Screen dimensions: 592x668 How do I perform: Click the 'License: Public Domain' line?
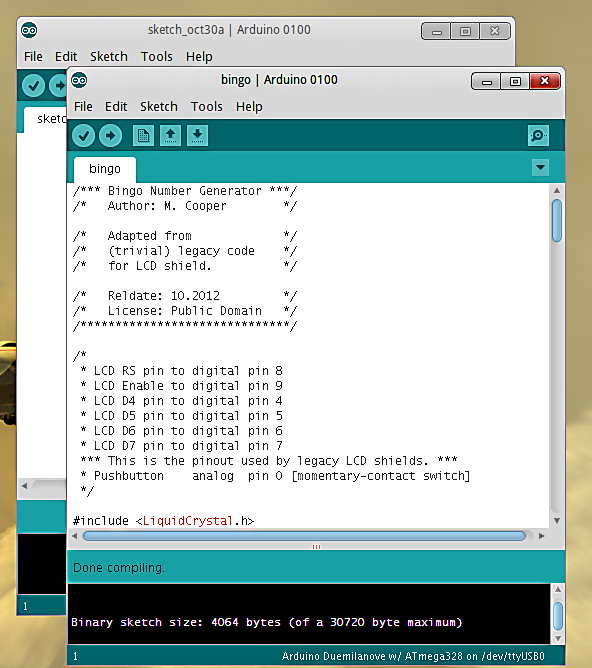185,311
